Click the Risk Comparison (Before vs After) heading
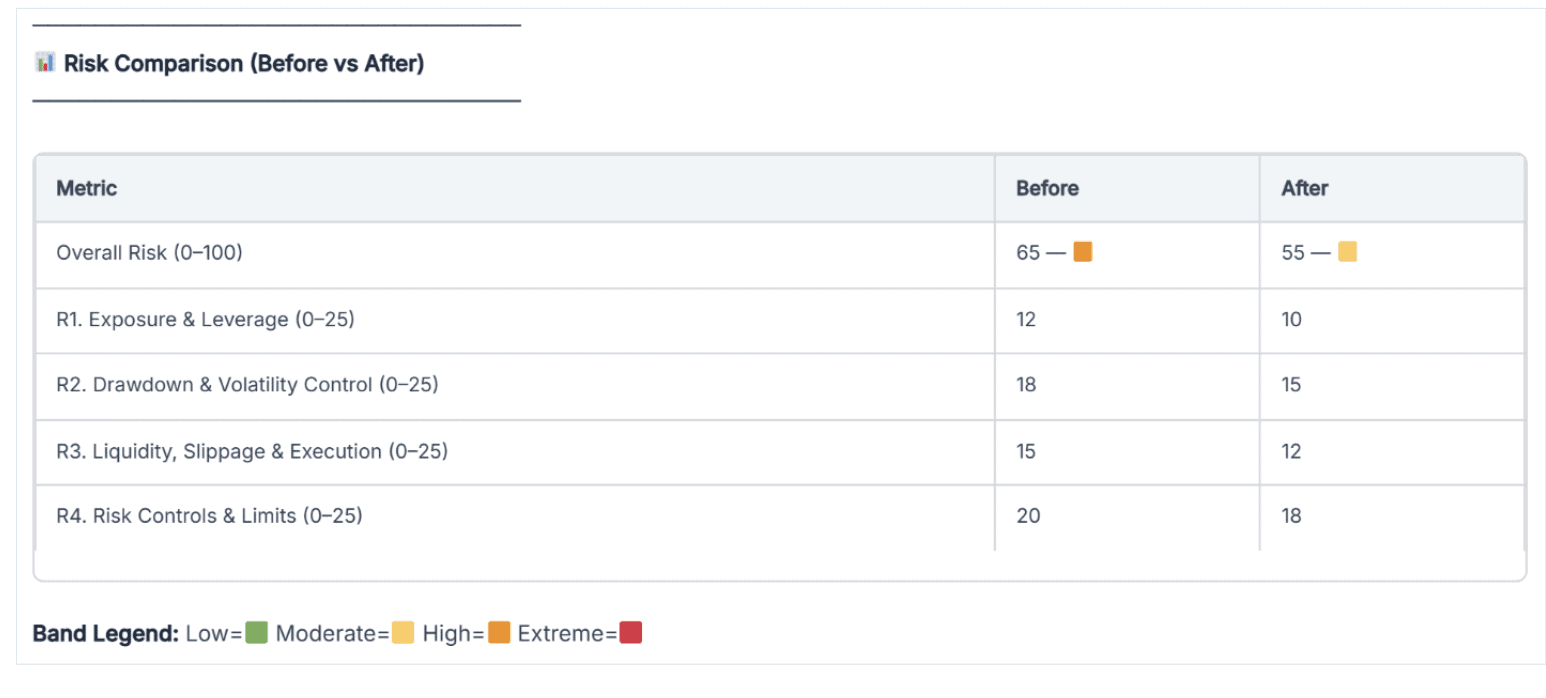This screenshot has width=1546, height=698. pyautogui.click(x=244, y=64)
